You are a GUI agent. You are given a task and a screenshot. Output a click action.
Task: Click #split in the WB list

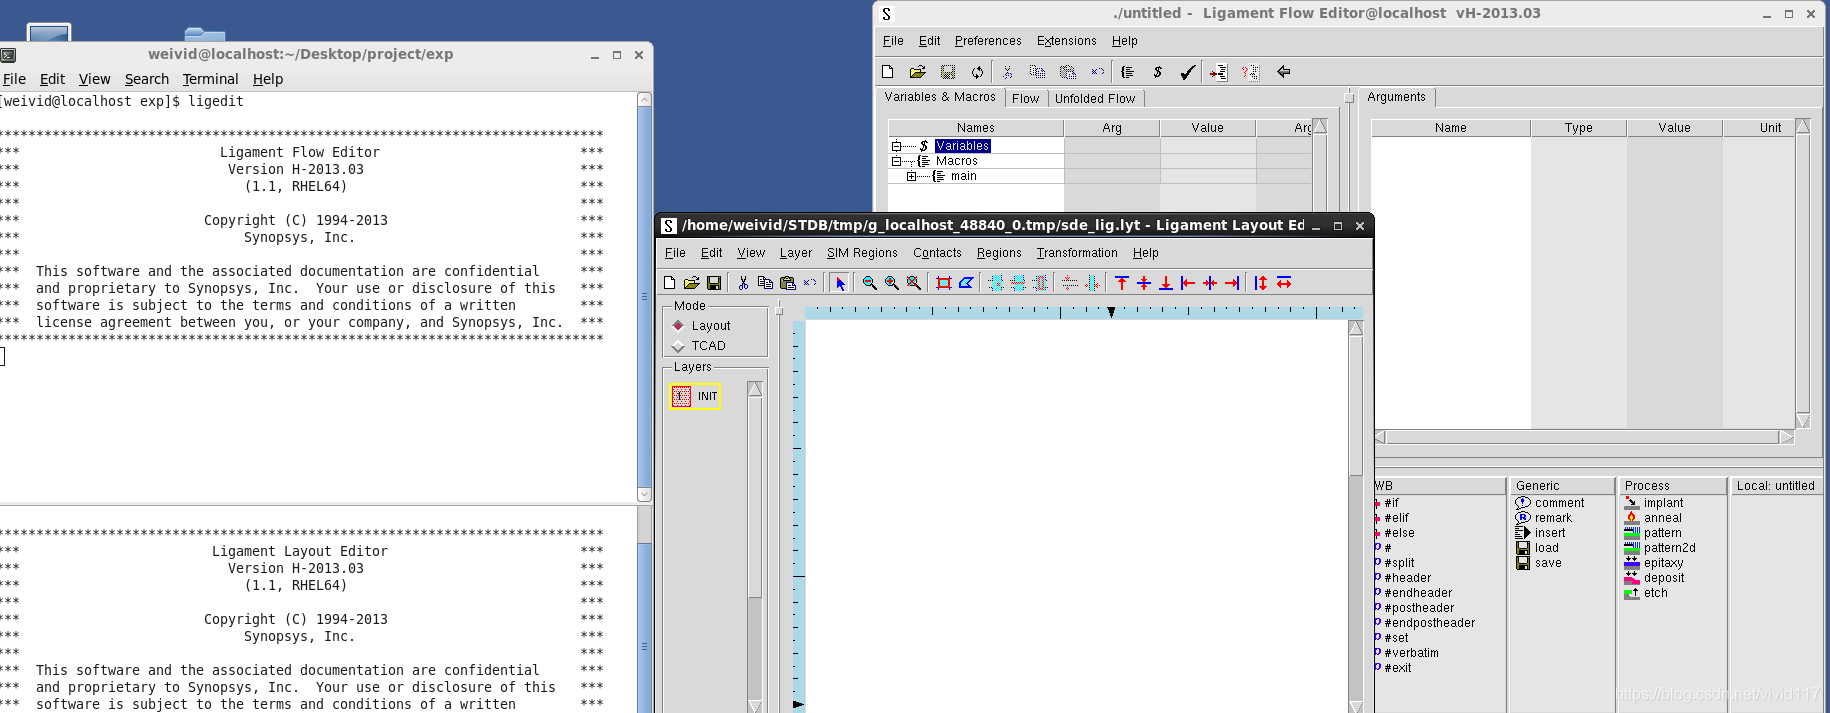(x=1399, y=563)
